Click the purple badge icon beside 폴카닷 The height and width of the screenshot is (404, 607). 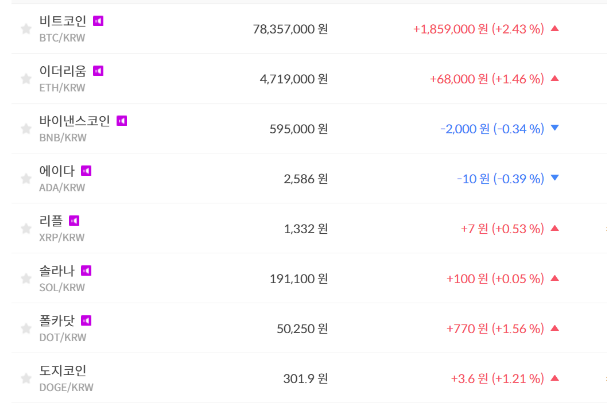coord(86,321)
